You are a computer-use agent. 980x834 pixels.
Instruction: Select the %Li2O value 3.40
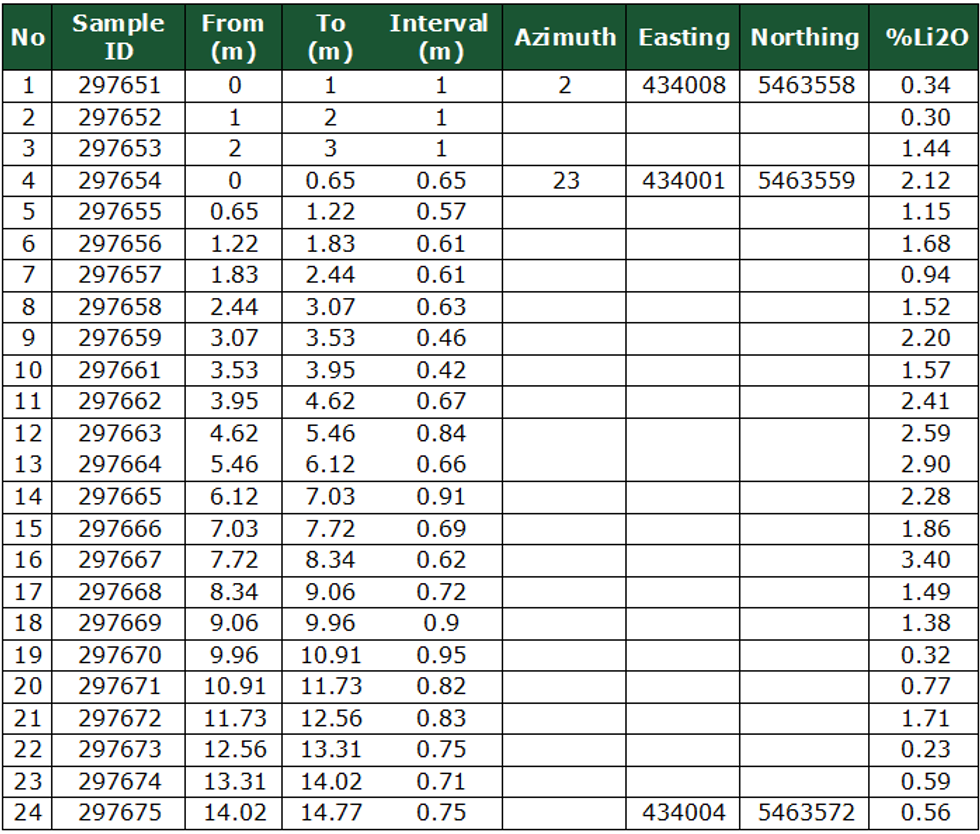point(924,560)
